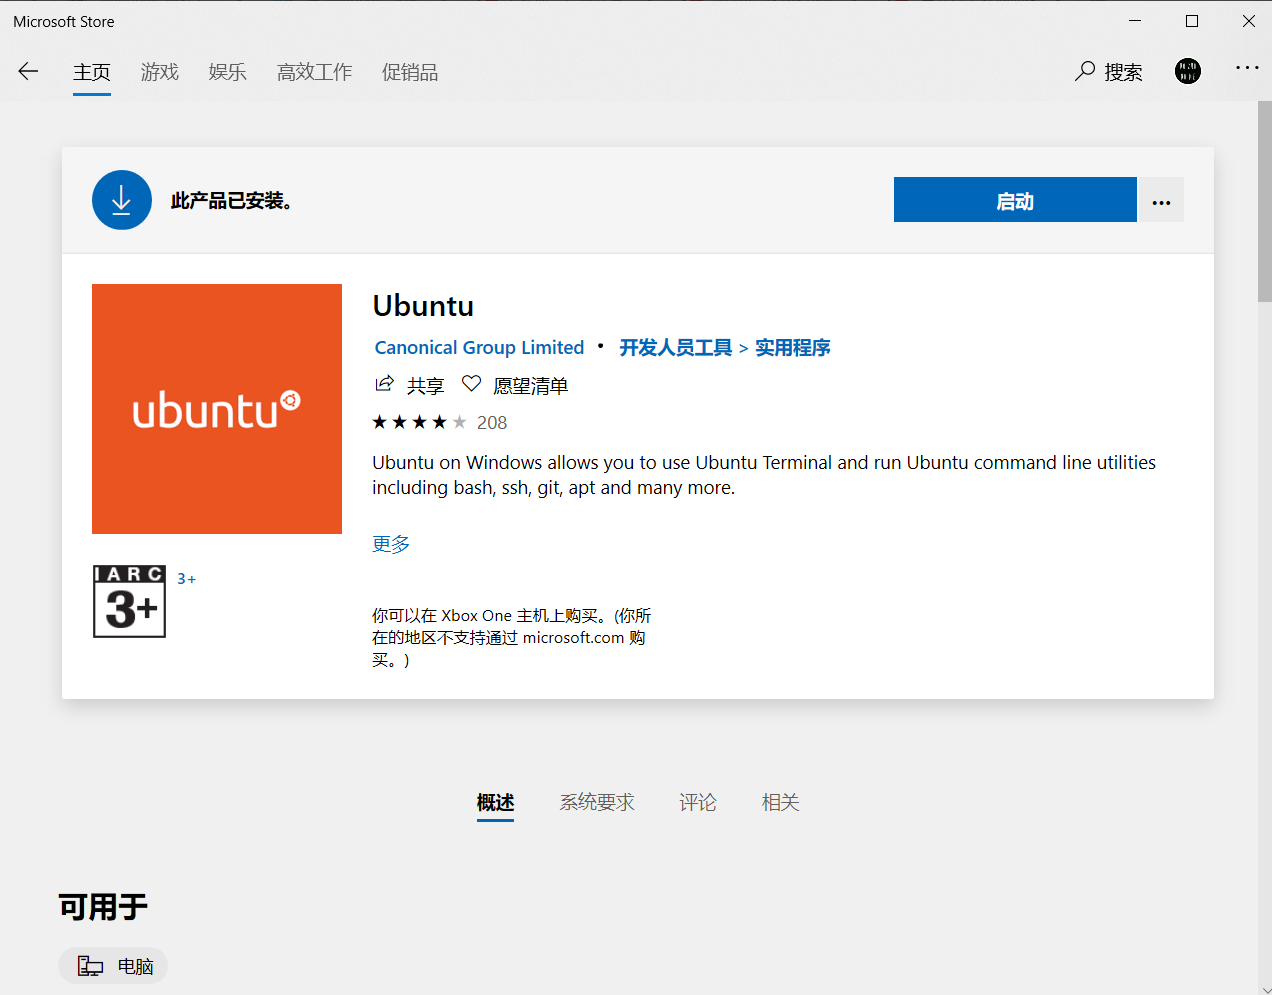
Task: Click the star rating near 208
Action: pos(419,421)
